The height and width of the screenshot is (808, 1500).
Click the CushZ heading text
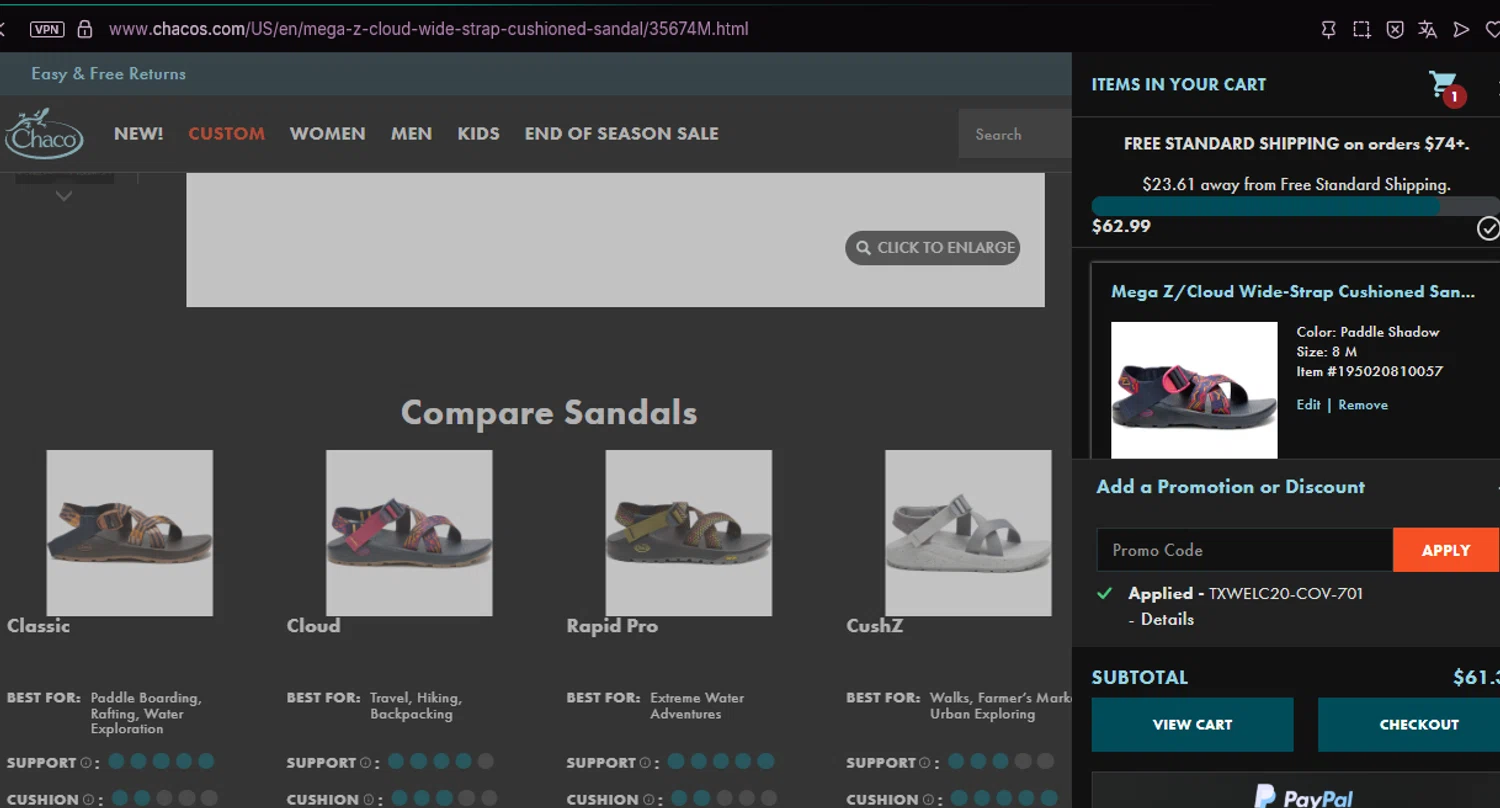pyautogui.click(x=875, y=626)
